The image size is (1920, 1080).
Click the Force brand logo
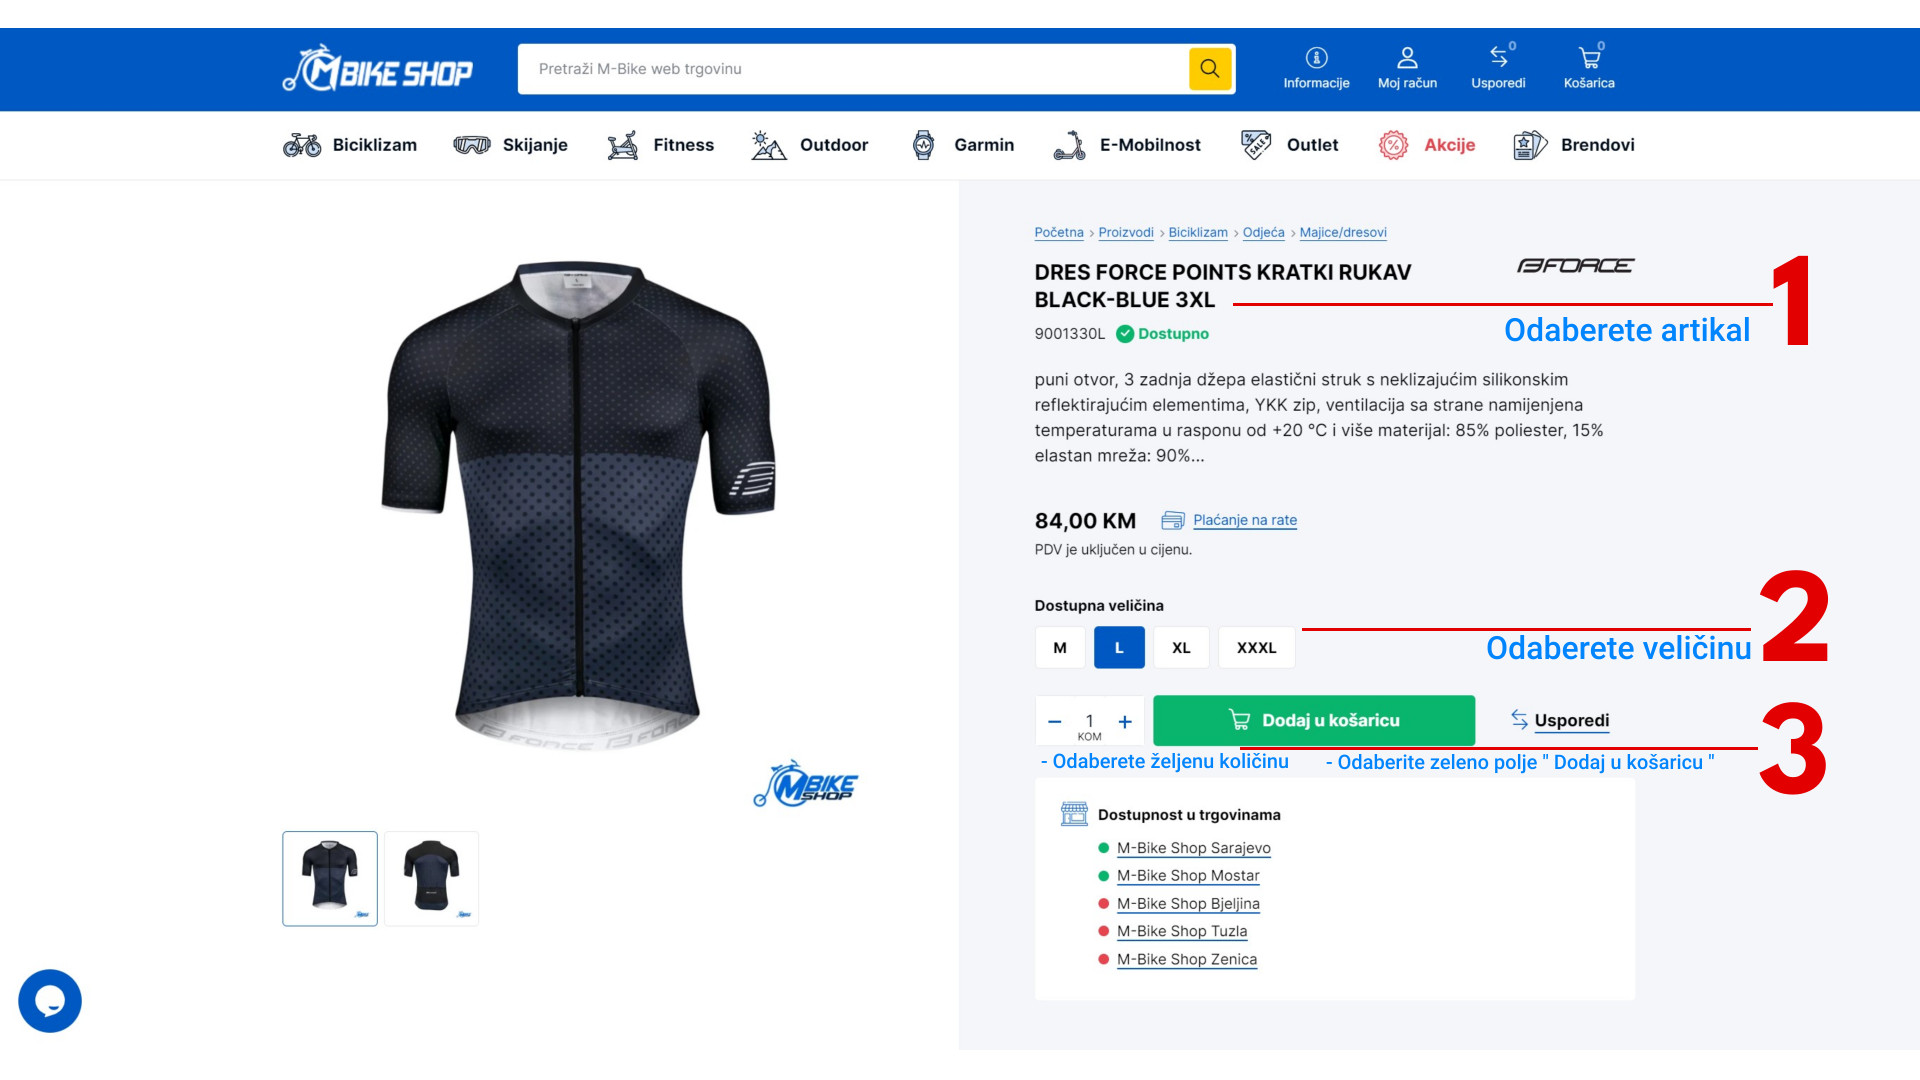point(1575,266)
